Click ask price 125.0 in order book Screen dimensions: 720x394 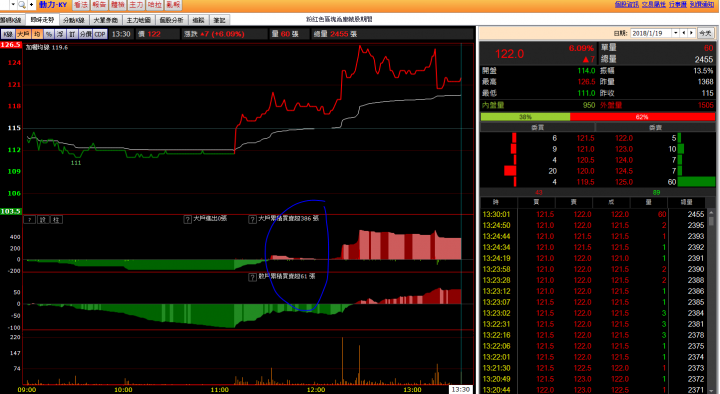(x=624, y=182)
